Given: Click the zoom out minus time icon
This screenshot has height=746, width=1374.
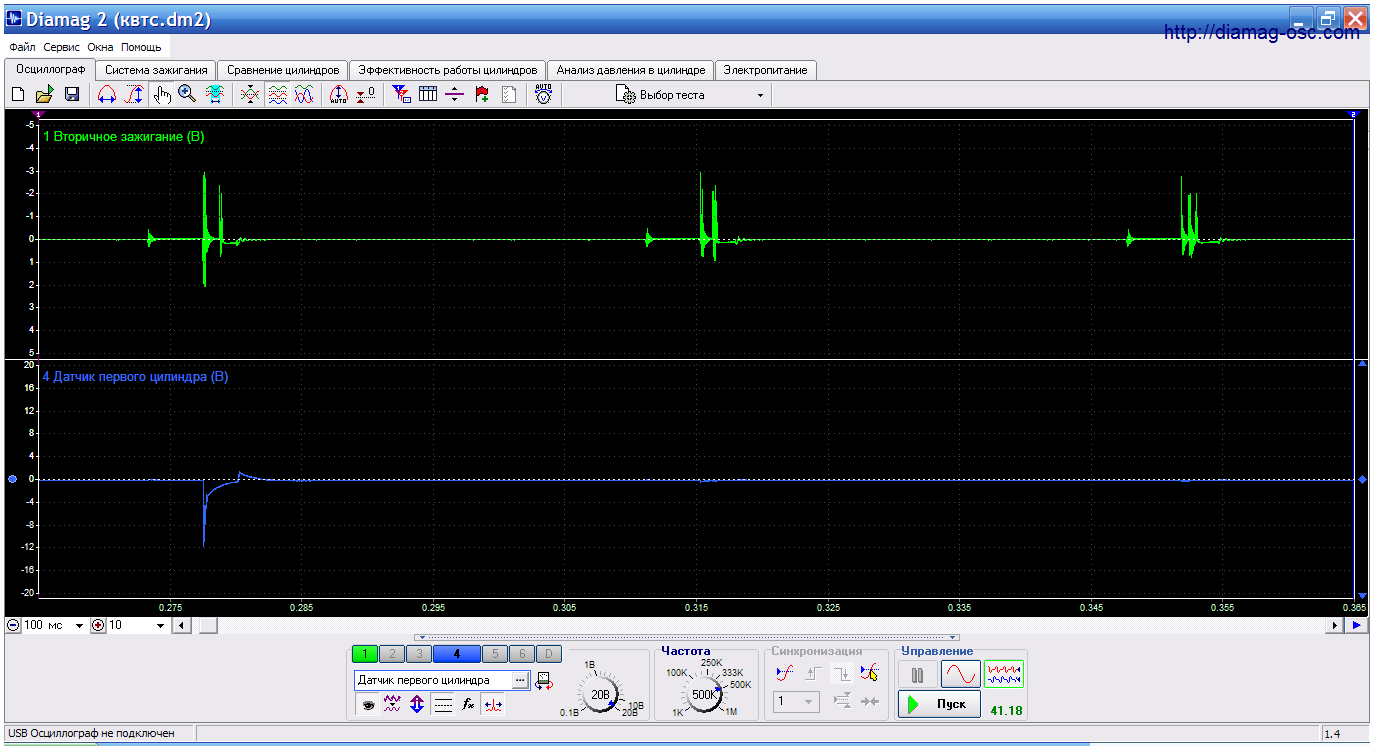Looking at the screenshot, I should (13, 626).
